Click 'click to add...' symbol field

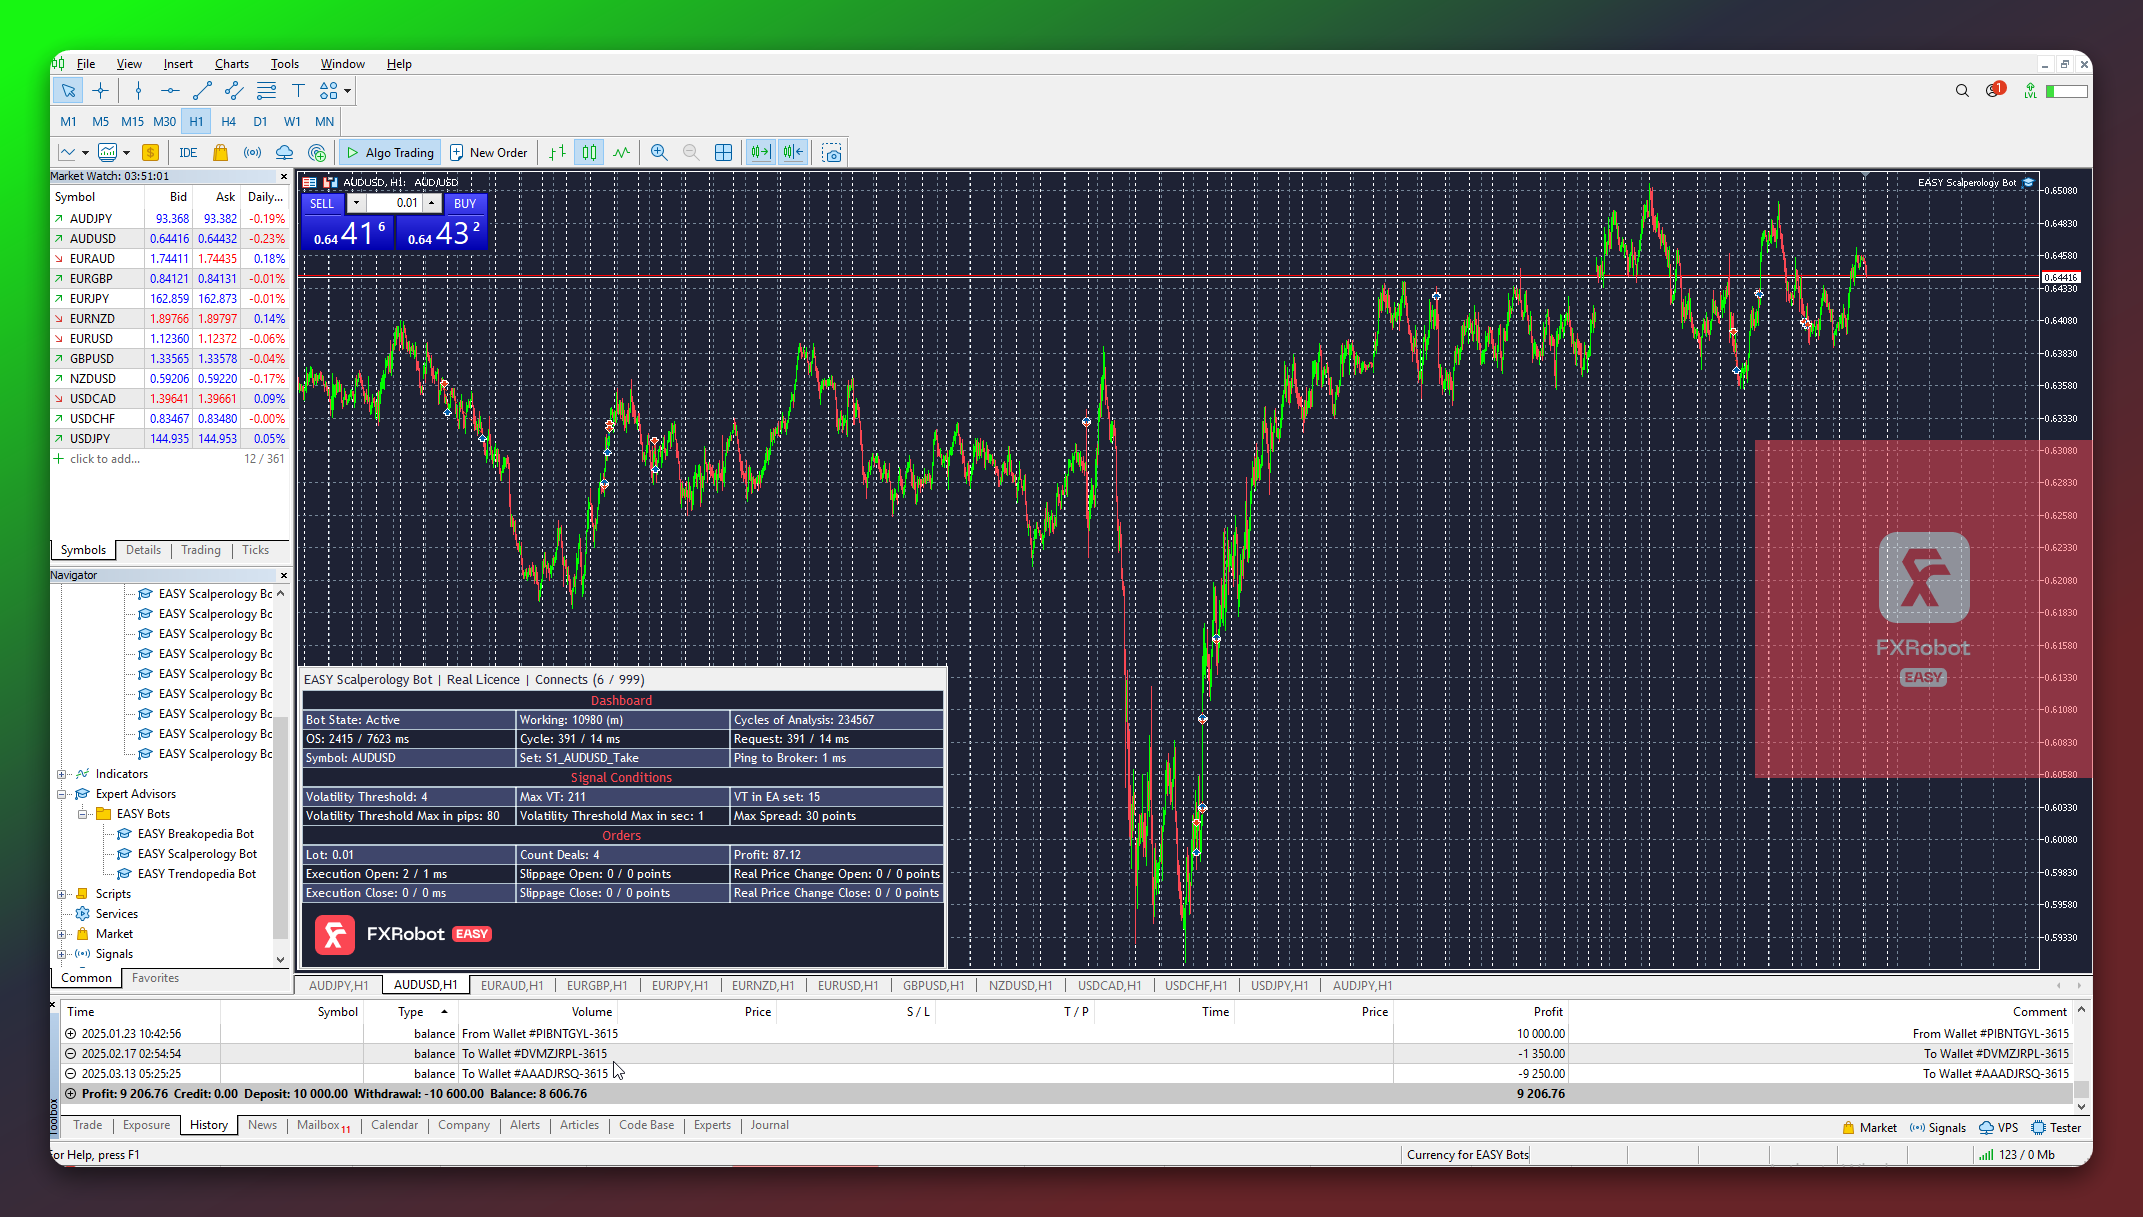104,459
